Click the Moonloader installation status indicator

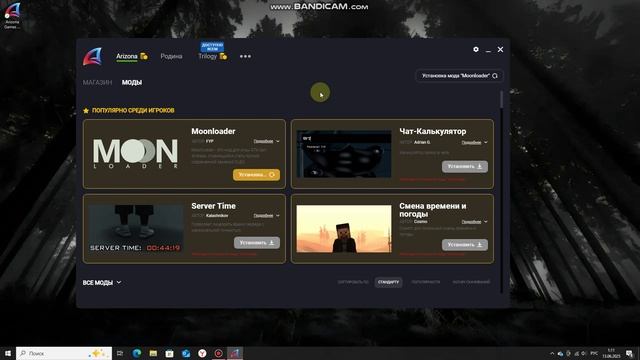[459, 76]
